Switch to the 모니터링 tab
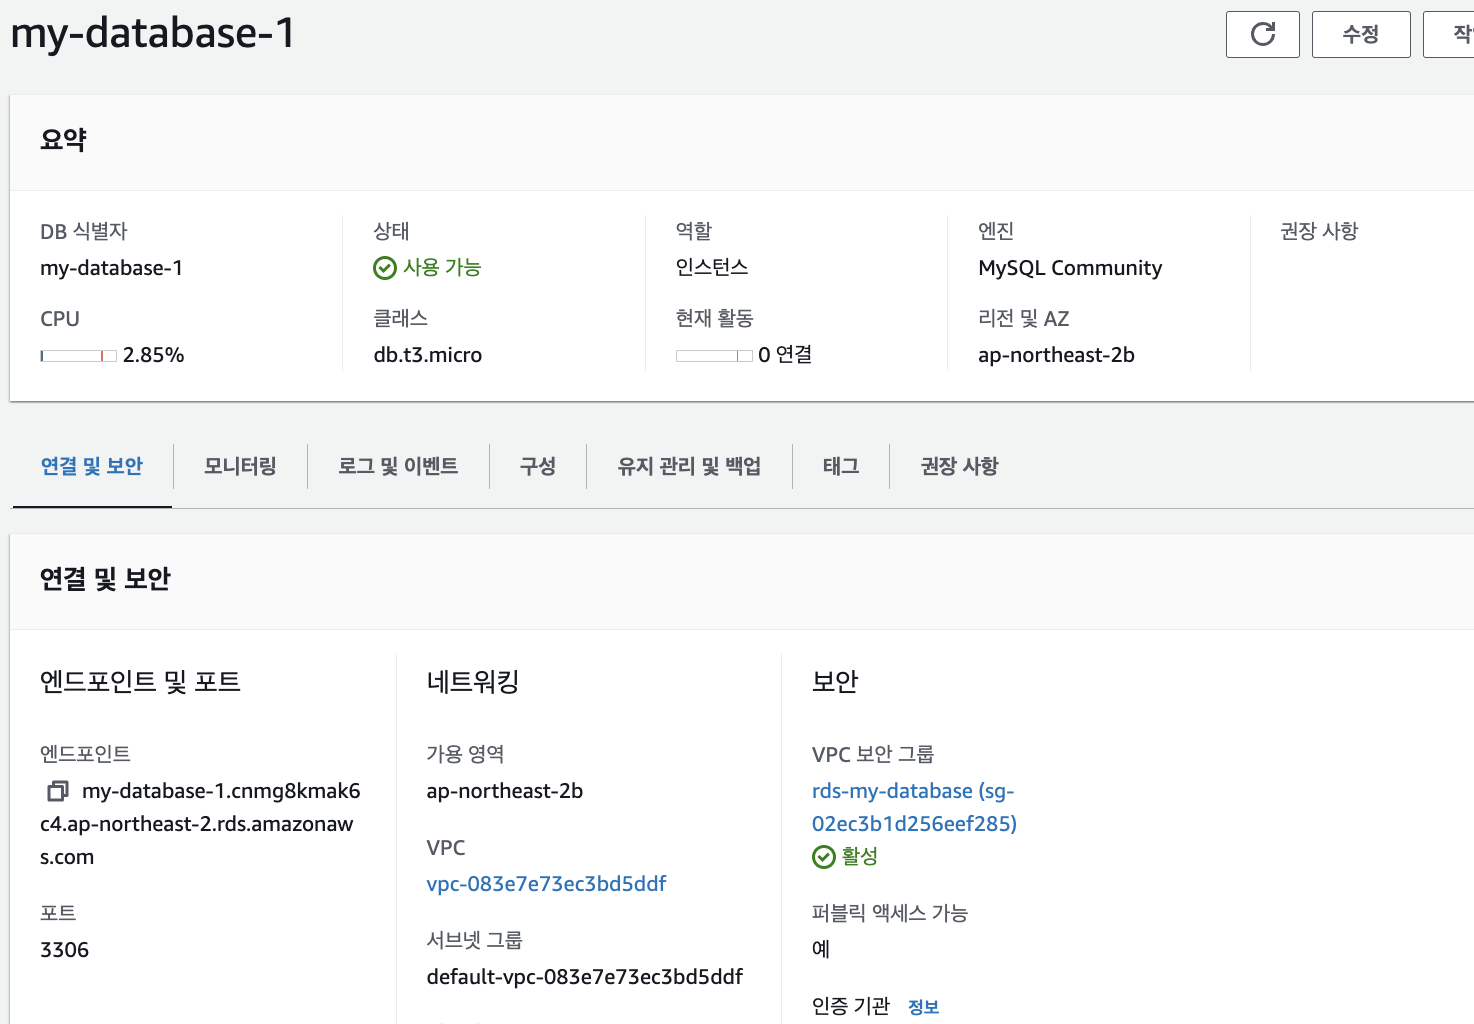The width and height of the screenshot is (1474, 1024). [240, 466]
